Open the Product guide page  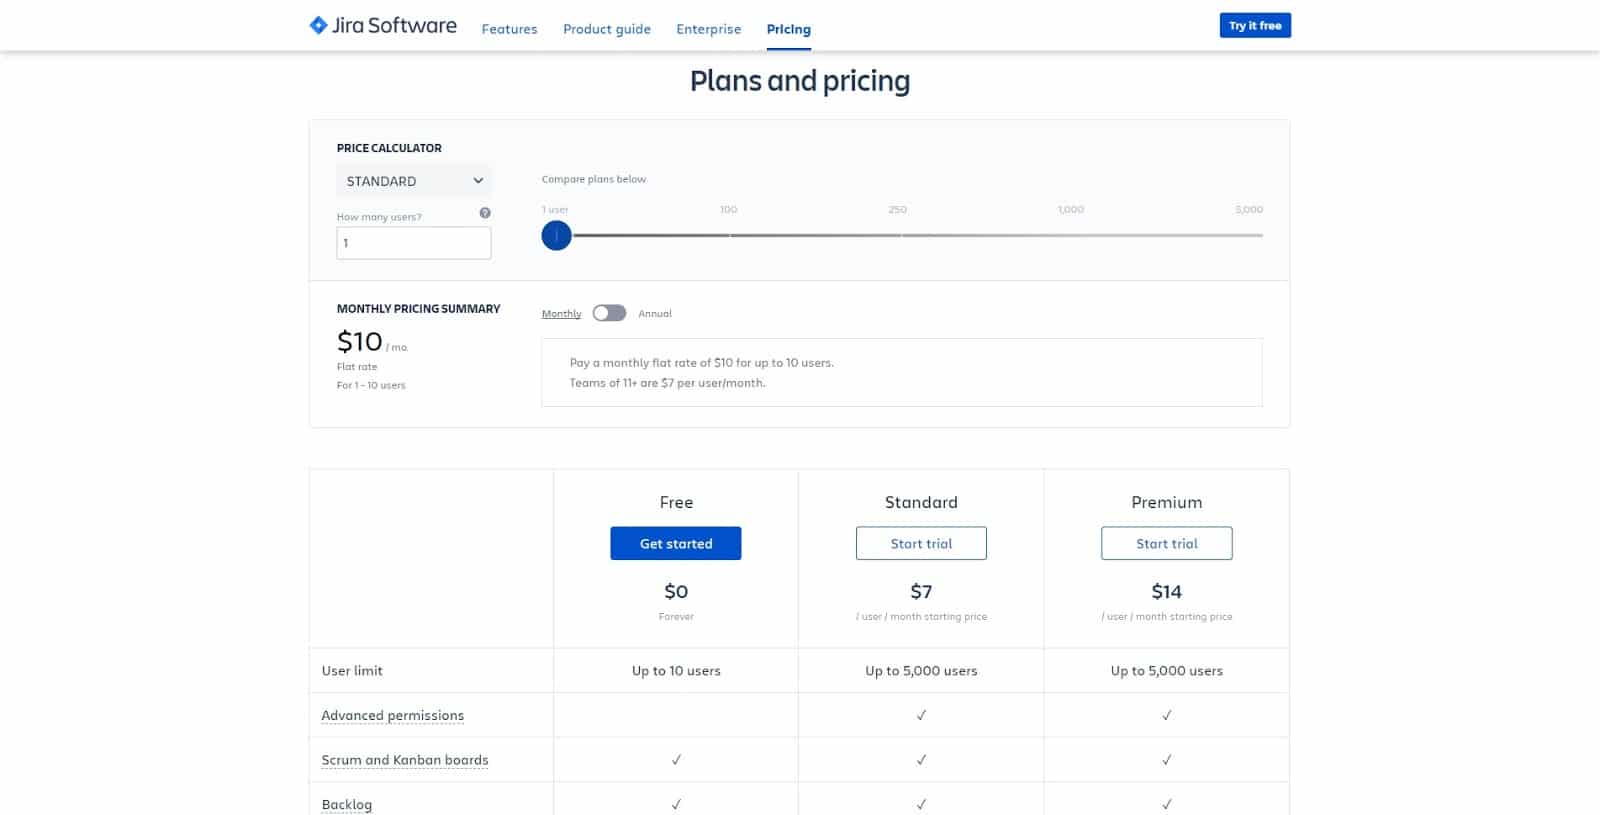click(x=606, y=29)
